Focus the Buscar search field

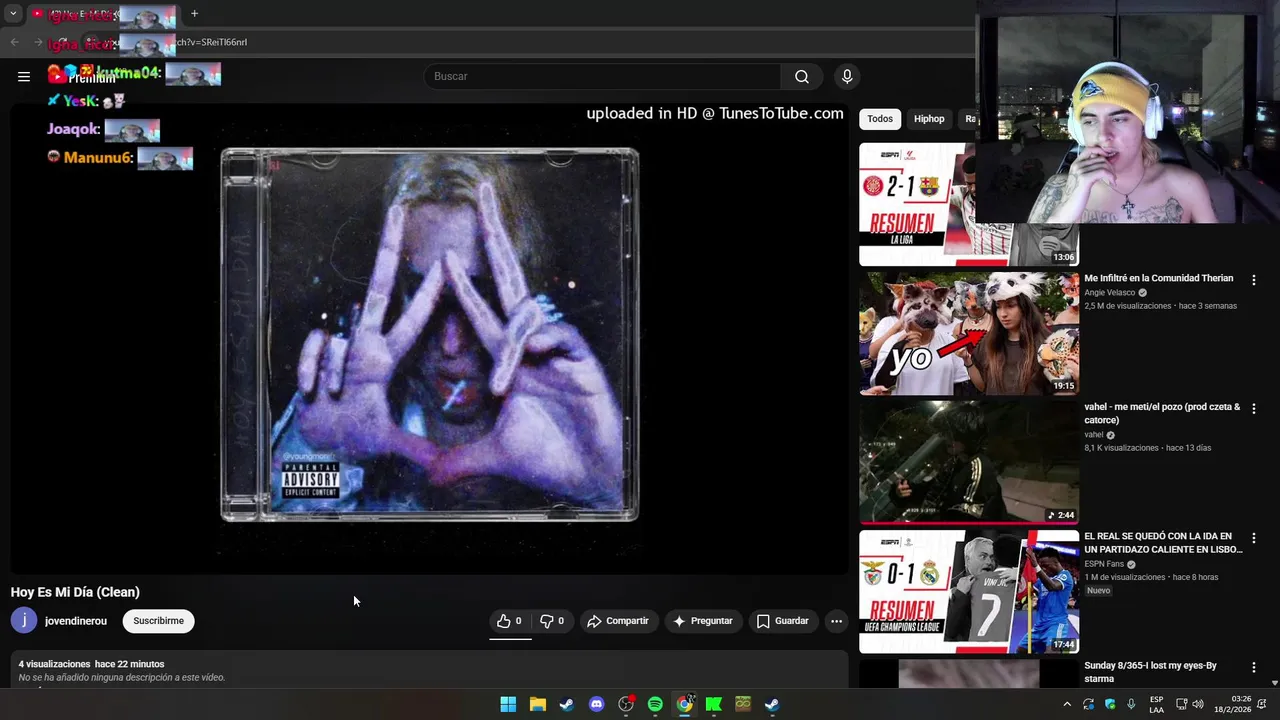point(602,76)
